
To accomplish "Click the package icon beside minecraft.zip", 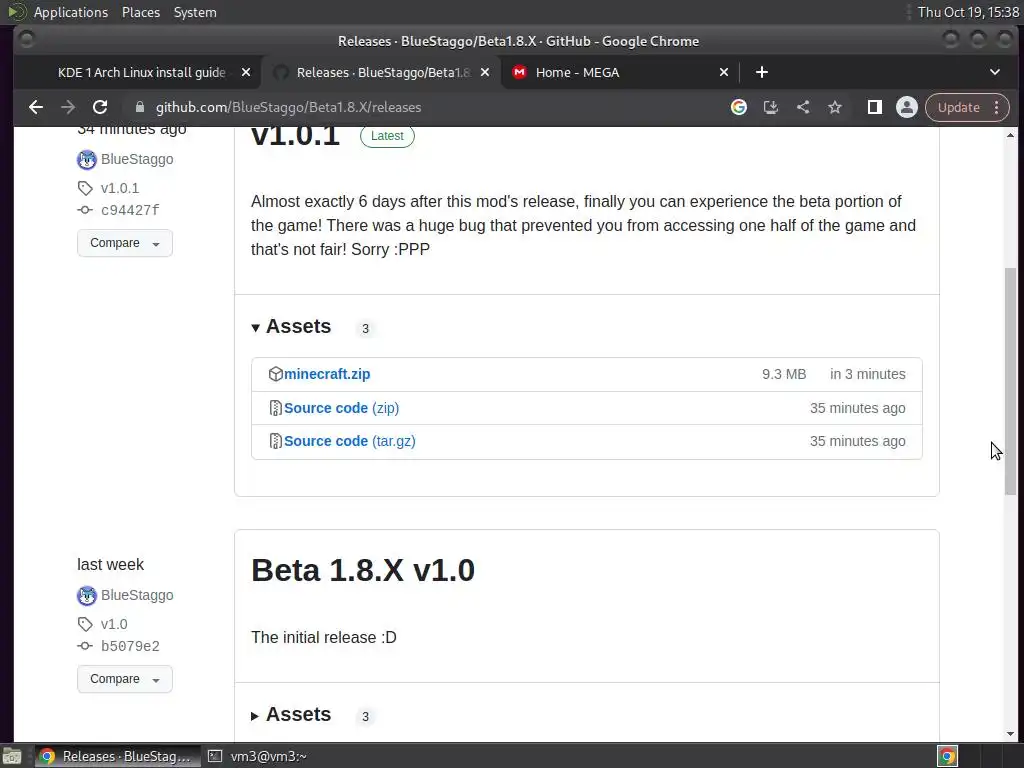I will click(x=276, y=374).
